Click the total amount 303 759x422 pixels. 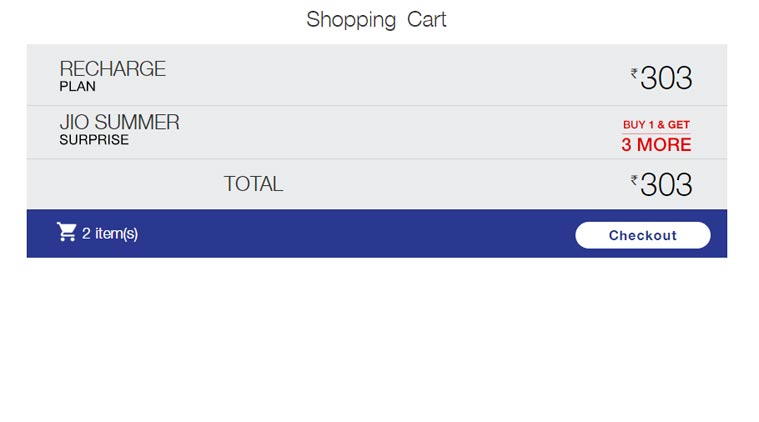point(666,185)
